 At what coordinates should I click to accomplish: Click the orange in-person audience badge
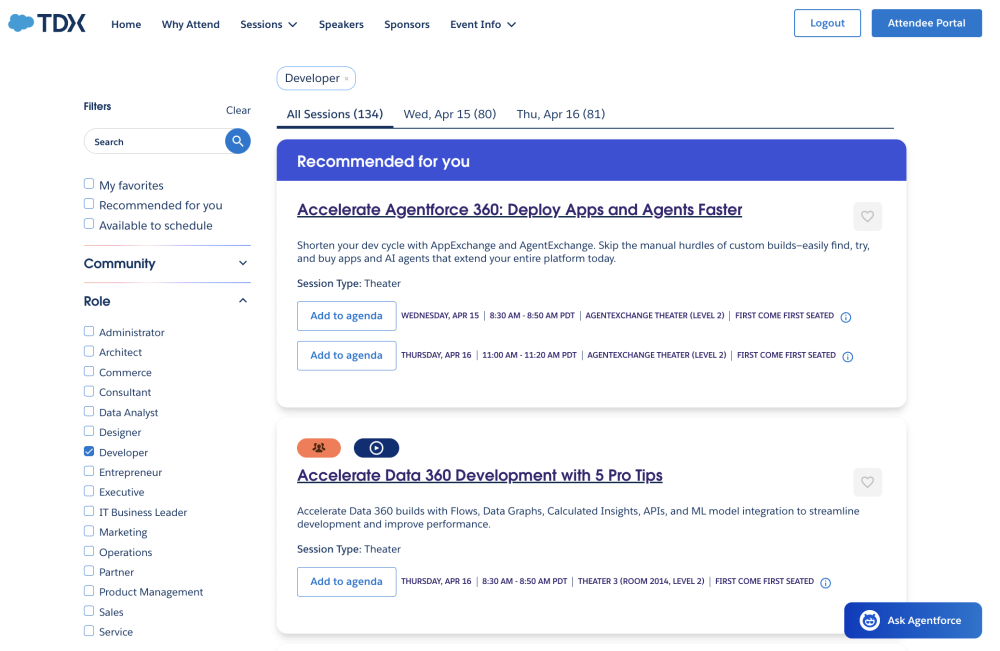click(318, 447)
